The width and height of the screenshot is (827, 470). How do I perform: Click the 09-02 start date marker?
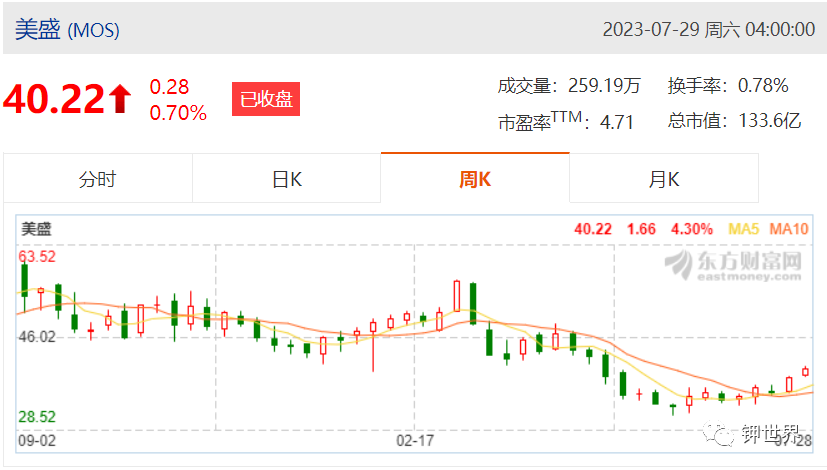tap(37, 440)
